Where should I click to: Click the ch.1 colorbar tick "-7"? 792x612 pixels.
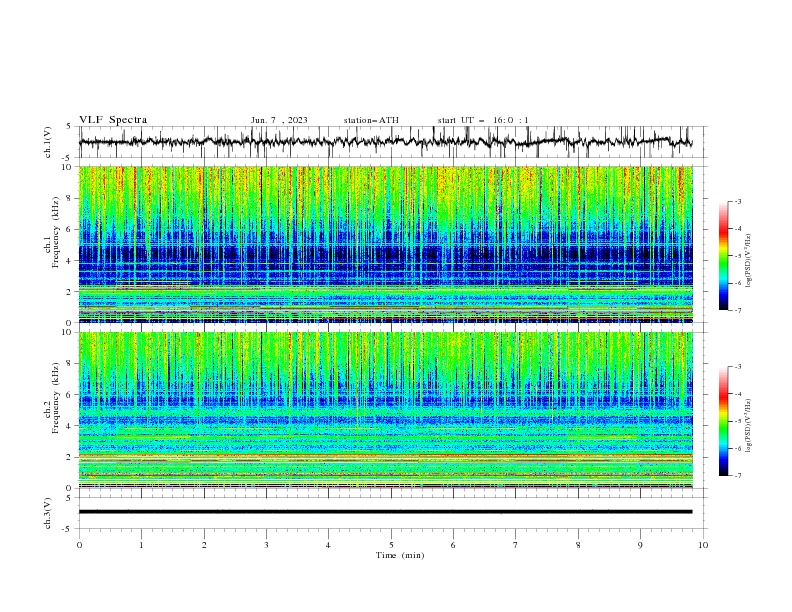[x=738, y=310]
